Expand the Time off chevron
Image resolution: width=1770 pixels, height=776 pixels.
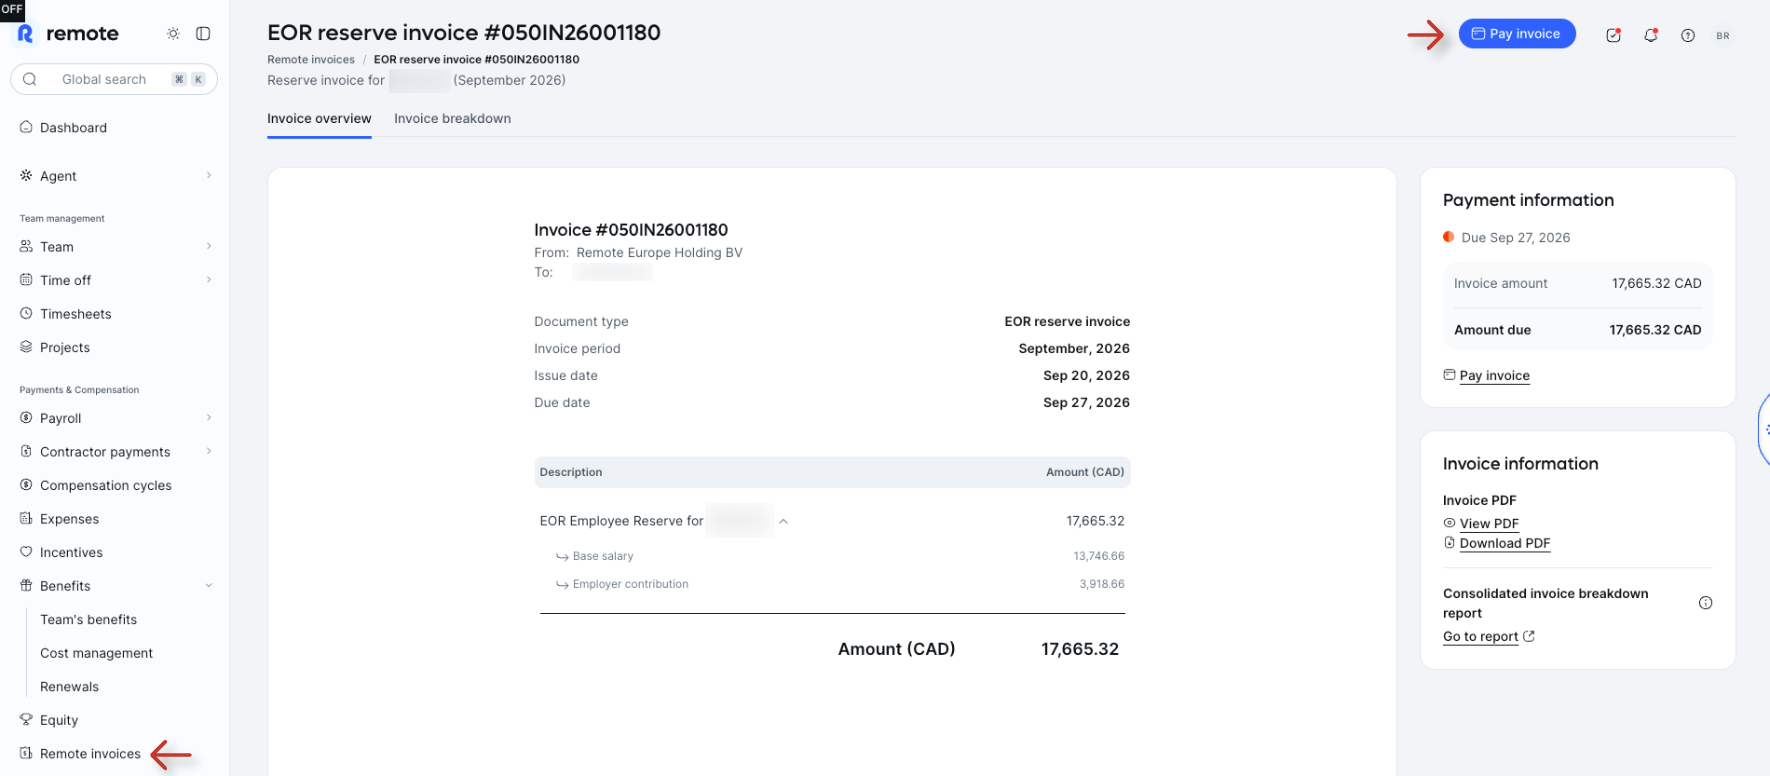coord(209,280)
